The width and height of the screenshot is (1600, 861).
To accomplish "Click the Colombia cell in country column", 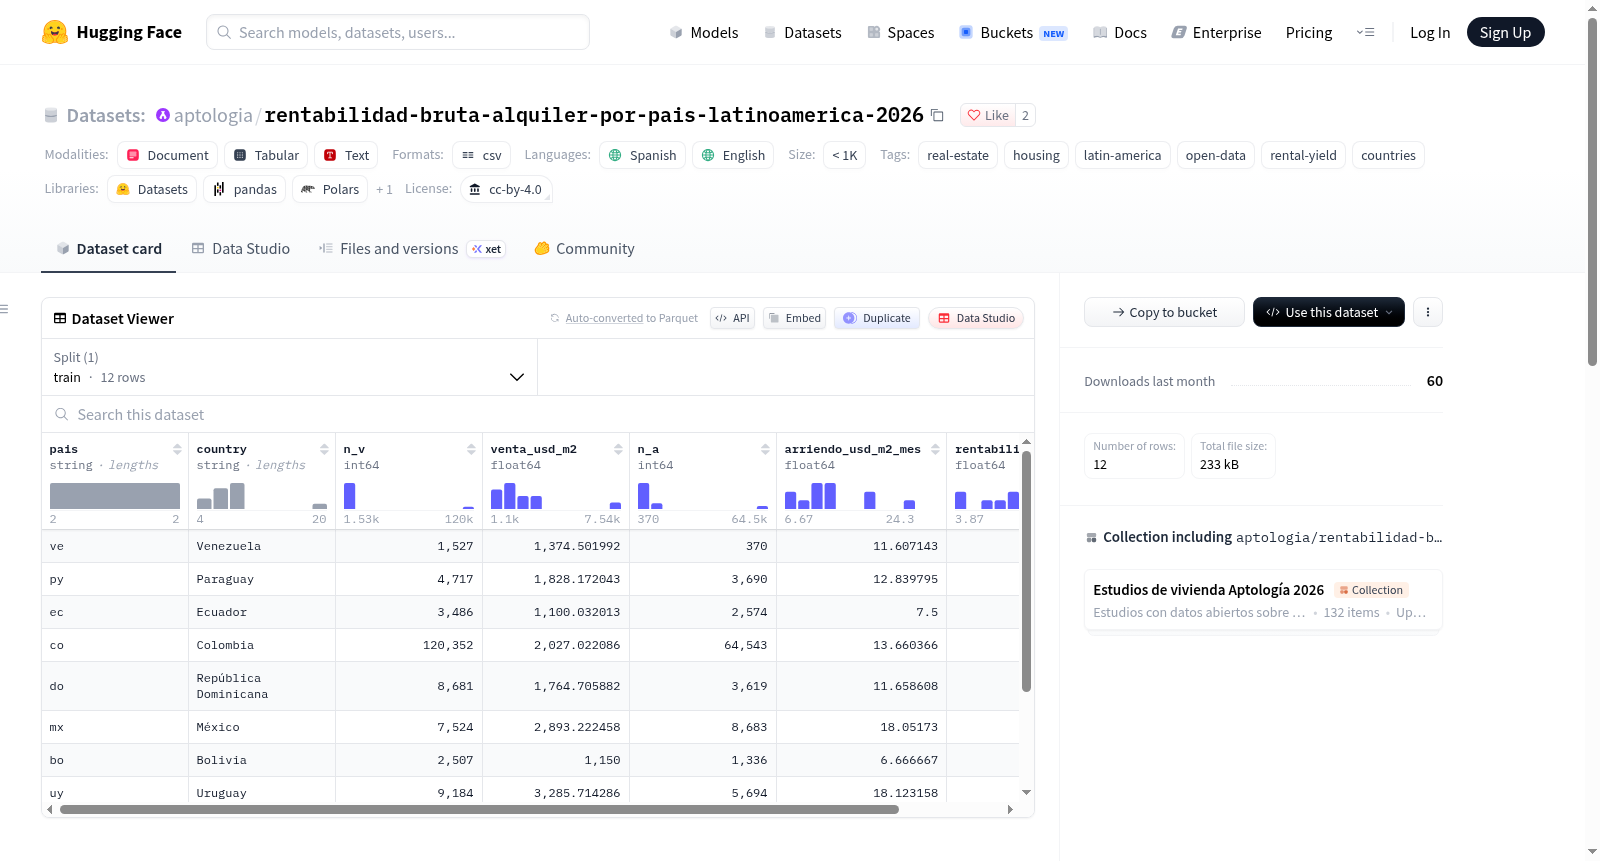I will (262, 645).
